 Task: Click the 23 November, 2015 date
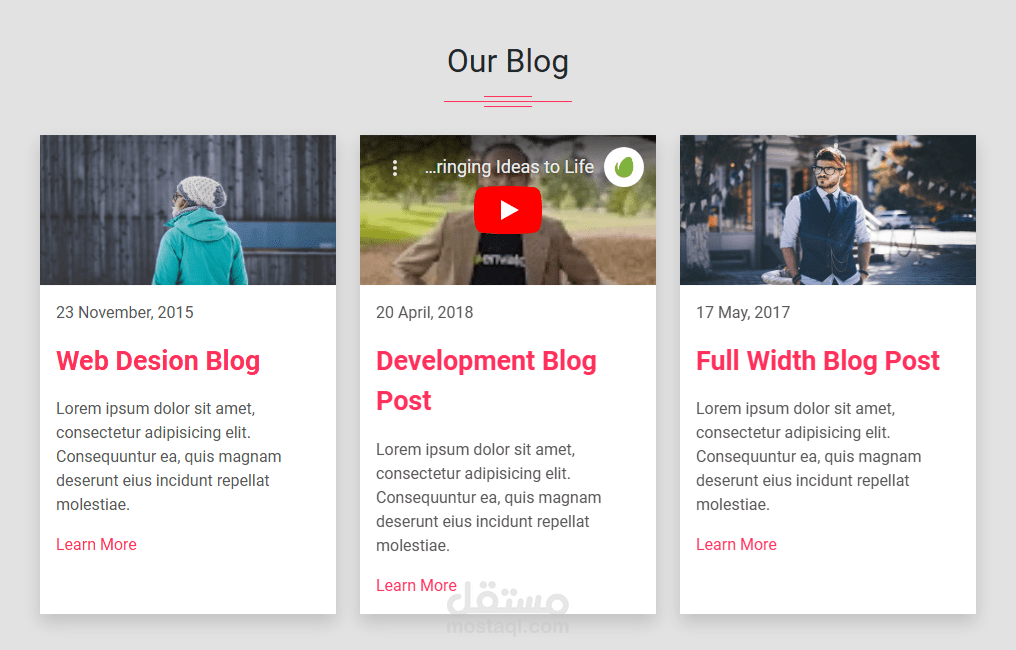coord(125,312)
